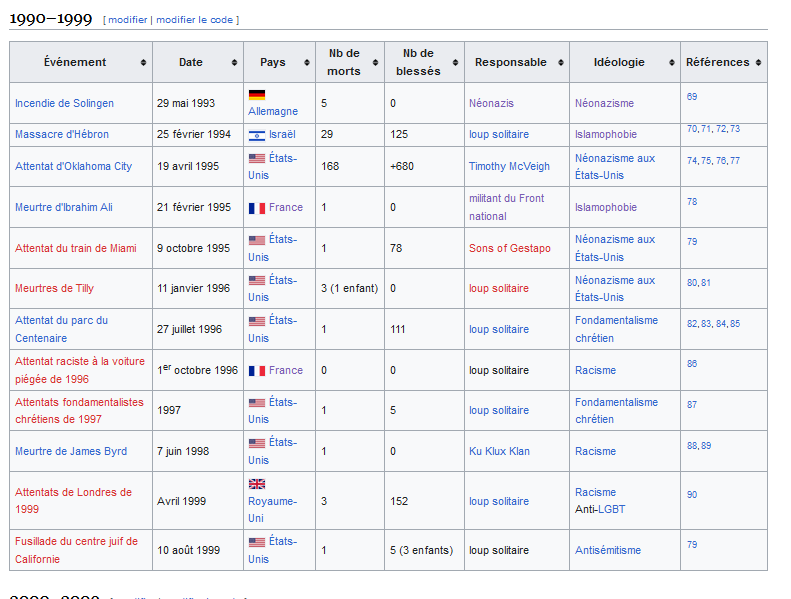This screenshot has width=791, height=599.
Task: Click the 'modifier' section edit link
Action: (127, 20)
